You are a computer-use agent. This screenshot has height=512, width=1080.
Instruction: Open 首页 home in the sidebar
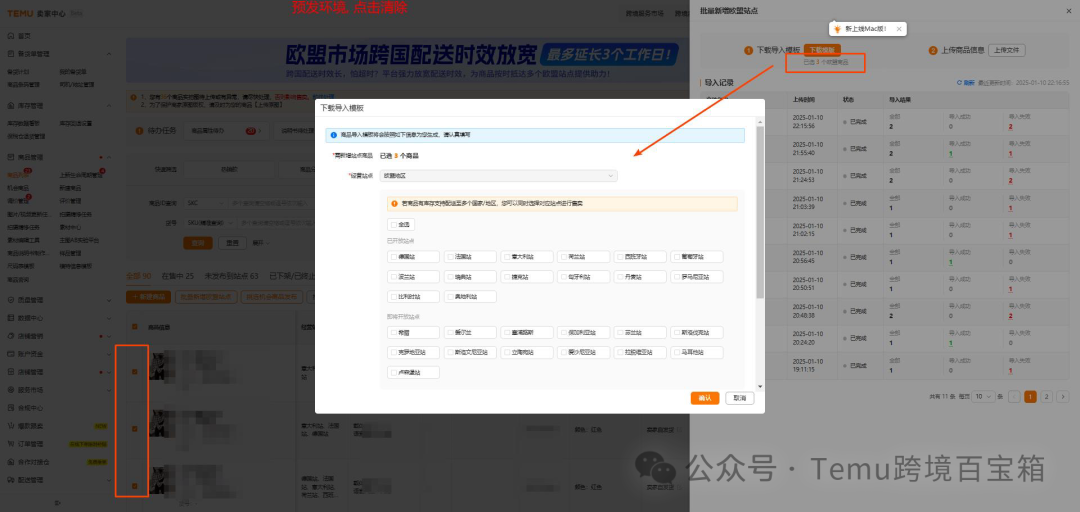point(19,36)
